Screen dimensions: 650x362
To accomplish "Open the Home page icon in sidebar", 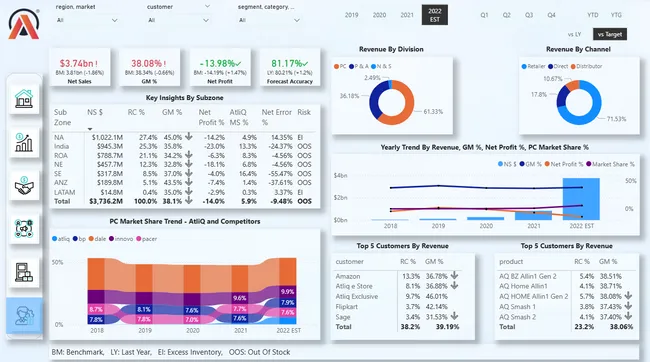I will (x=24, y=99).
